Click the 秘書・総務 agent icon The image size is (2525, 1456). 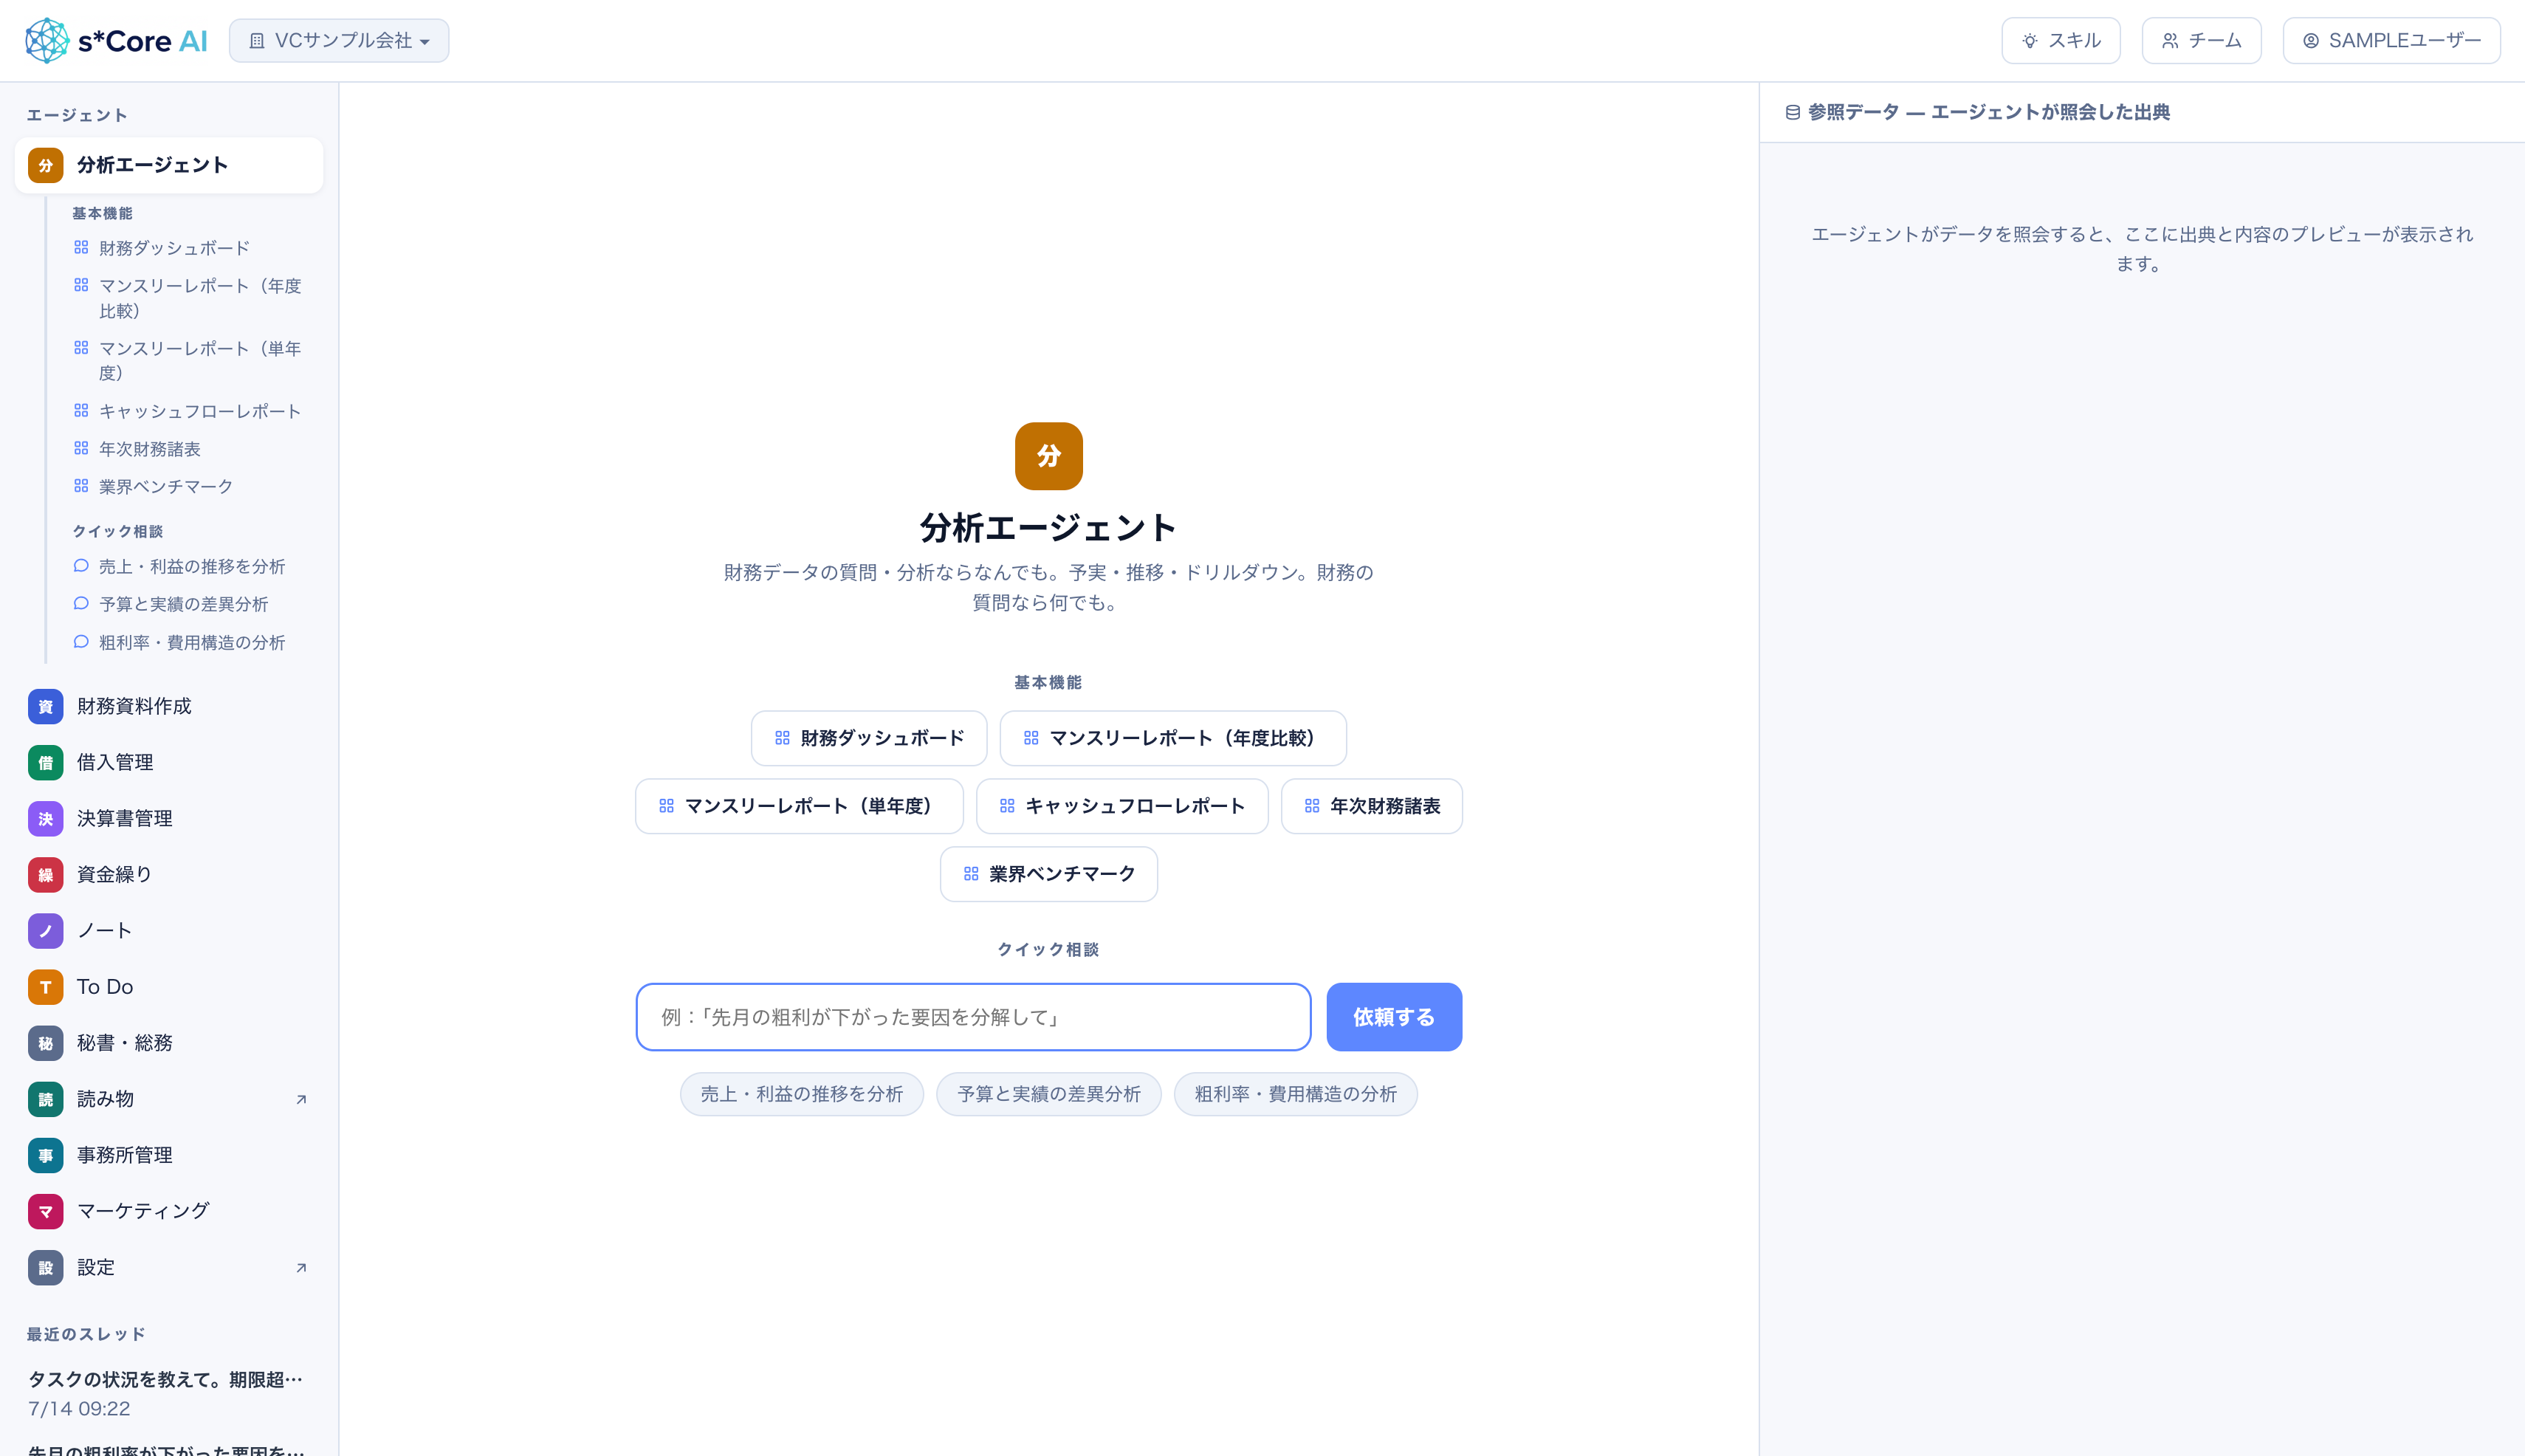tap(45, 1043)
